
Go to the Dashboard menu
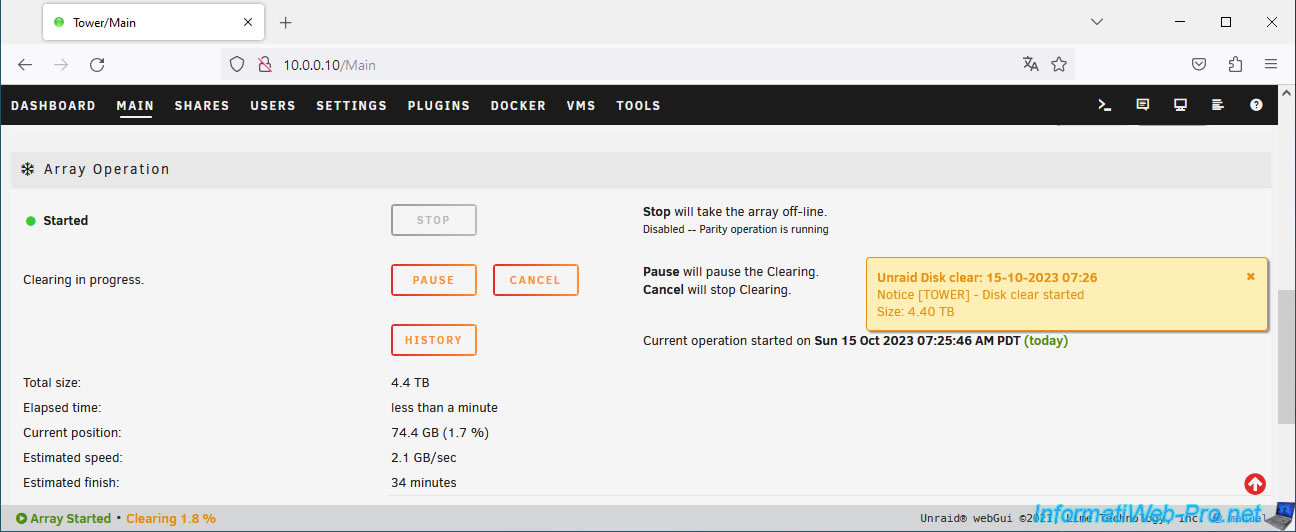(53, 106)
